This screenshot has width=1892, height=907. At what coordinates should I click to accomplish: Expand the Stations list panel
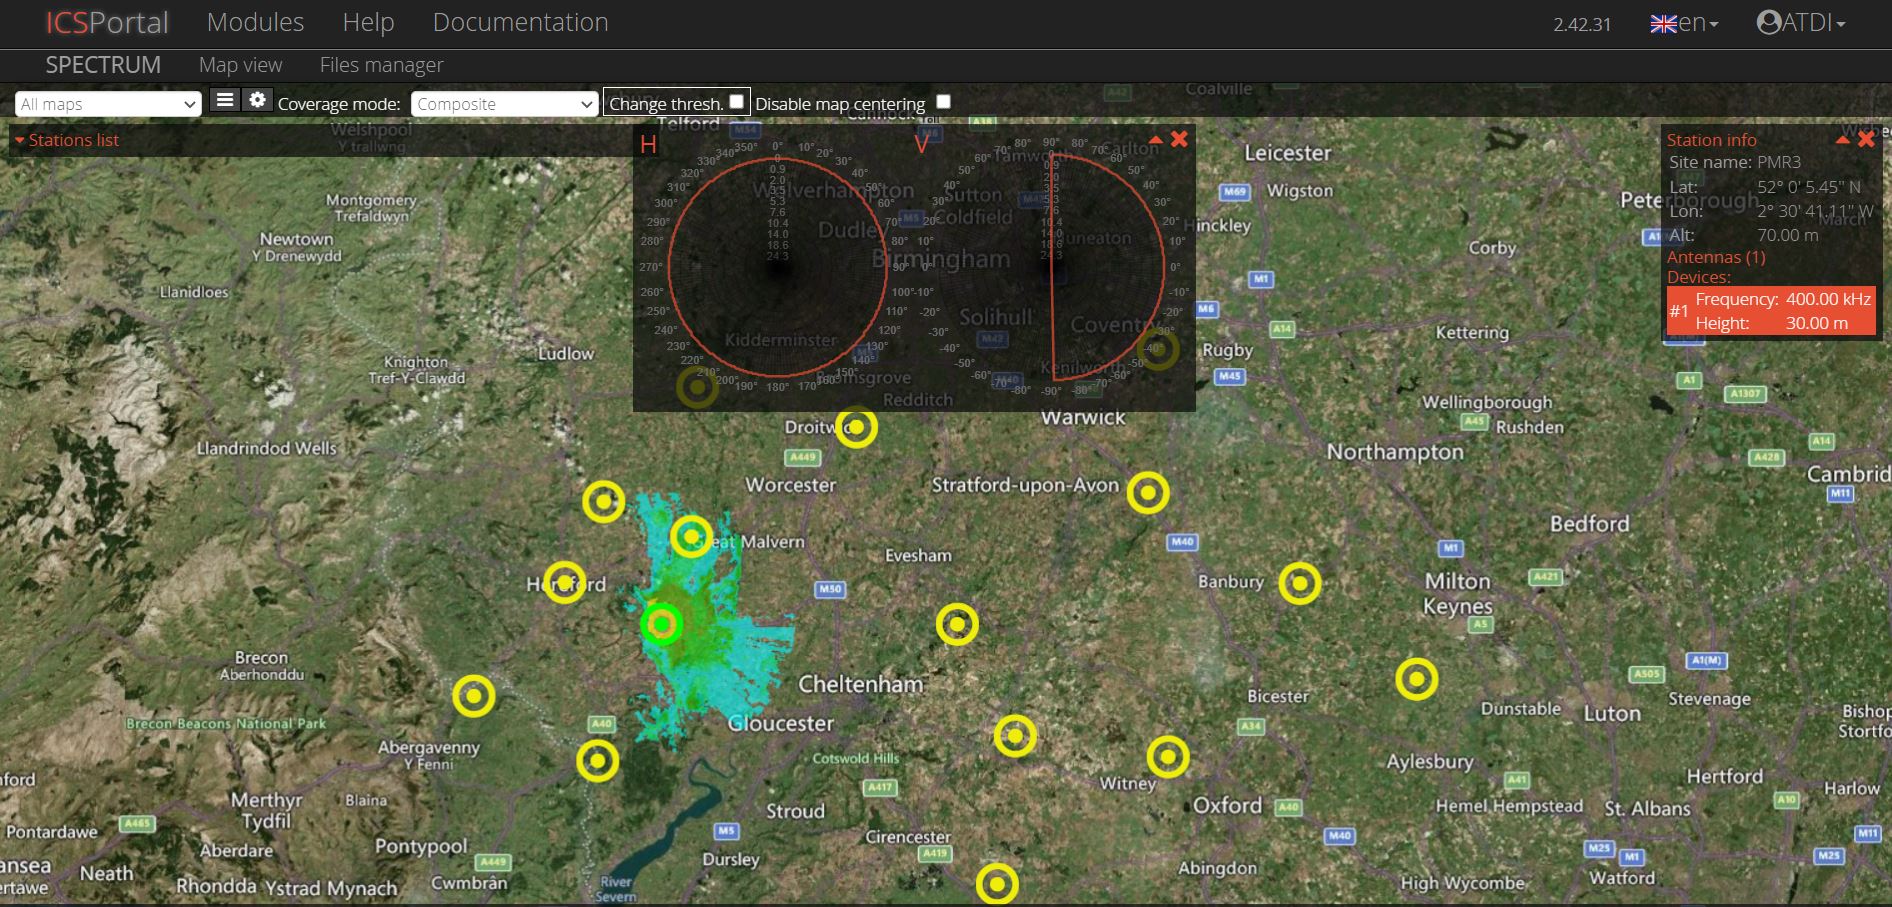pos(66,140)
